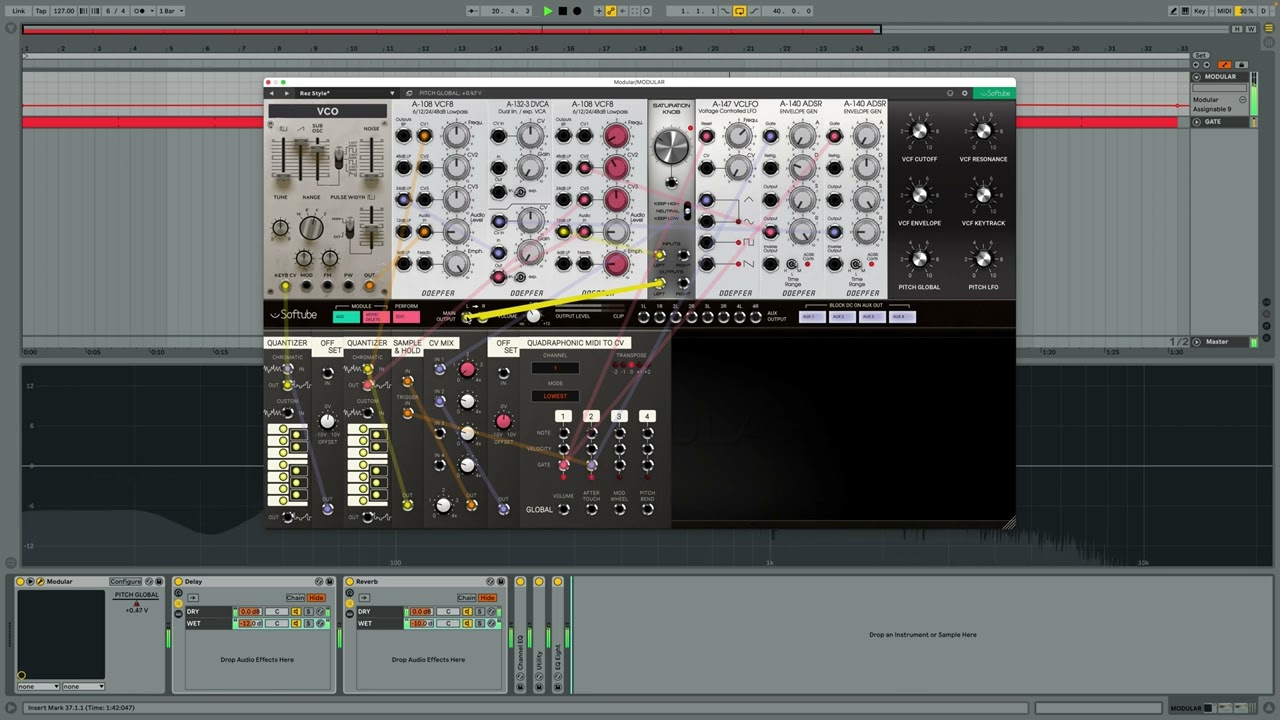Click the Tap tempo button
The width and height of the screenshot is (1280, 720).
click(x=41, y=11)
